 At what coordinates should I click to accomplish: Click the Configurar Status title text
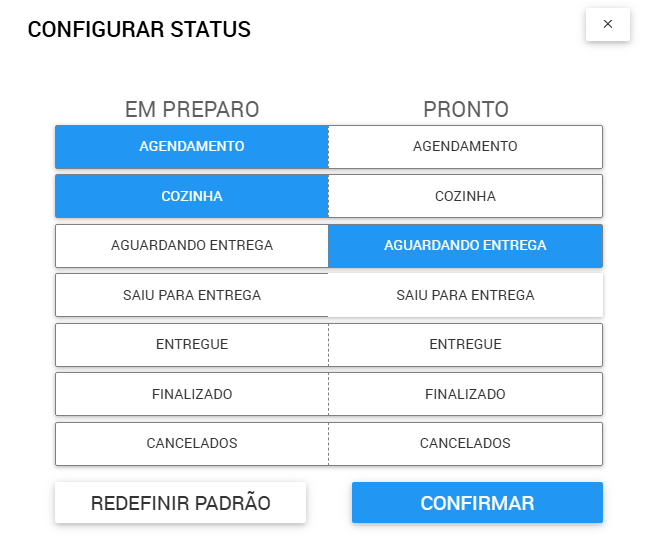point(139,30)
